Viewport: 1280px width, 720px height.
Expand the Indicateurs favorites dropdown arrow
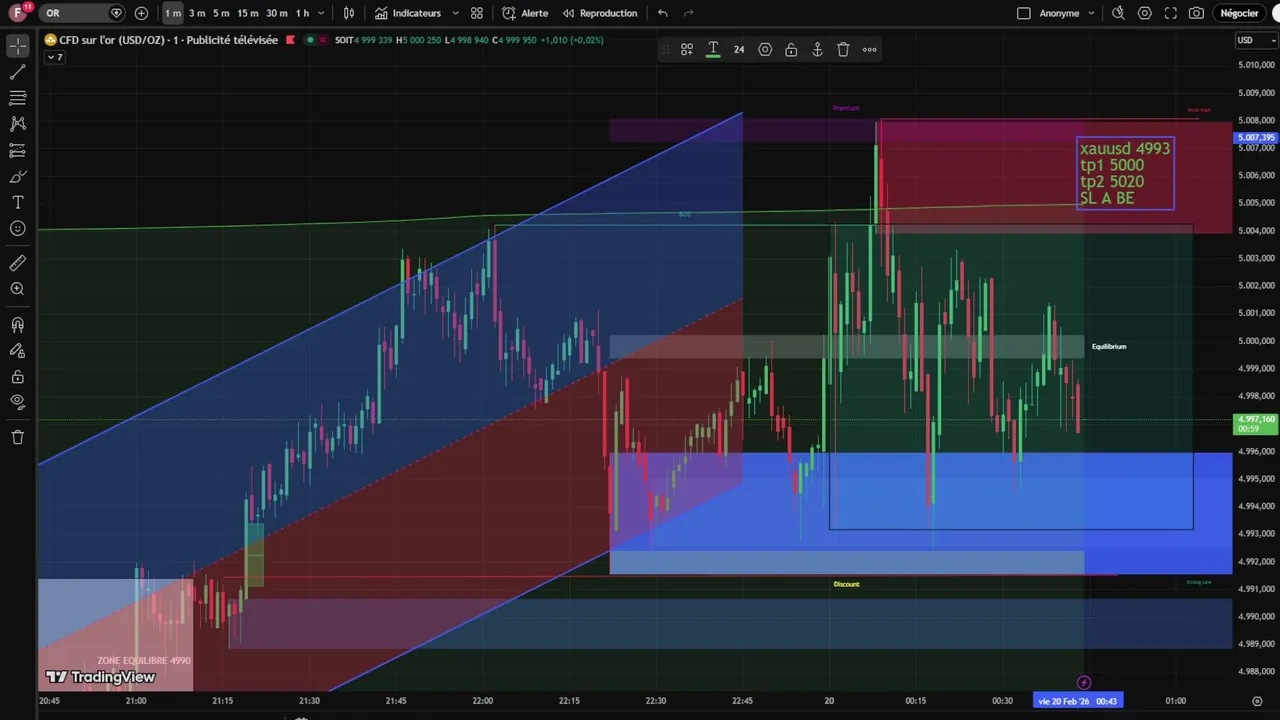(x=455, y=13)
